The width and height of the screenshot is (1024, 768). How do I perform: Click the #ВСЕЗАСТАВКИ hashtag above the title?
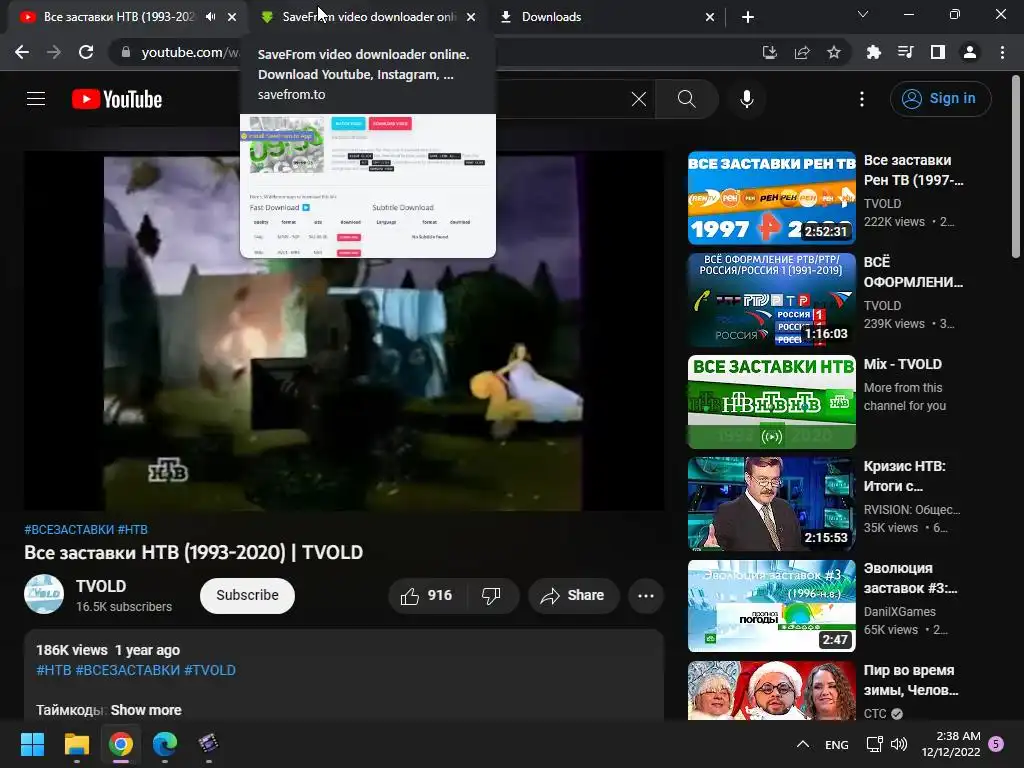[x=69, y=530]
